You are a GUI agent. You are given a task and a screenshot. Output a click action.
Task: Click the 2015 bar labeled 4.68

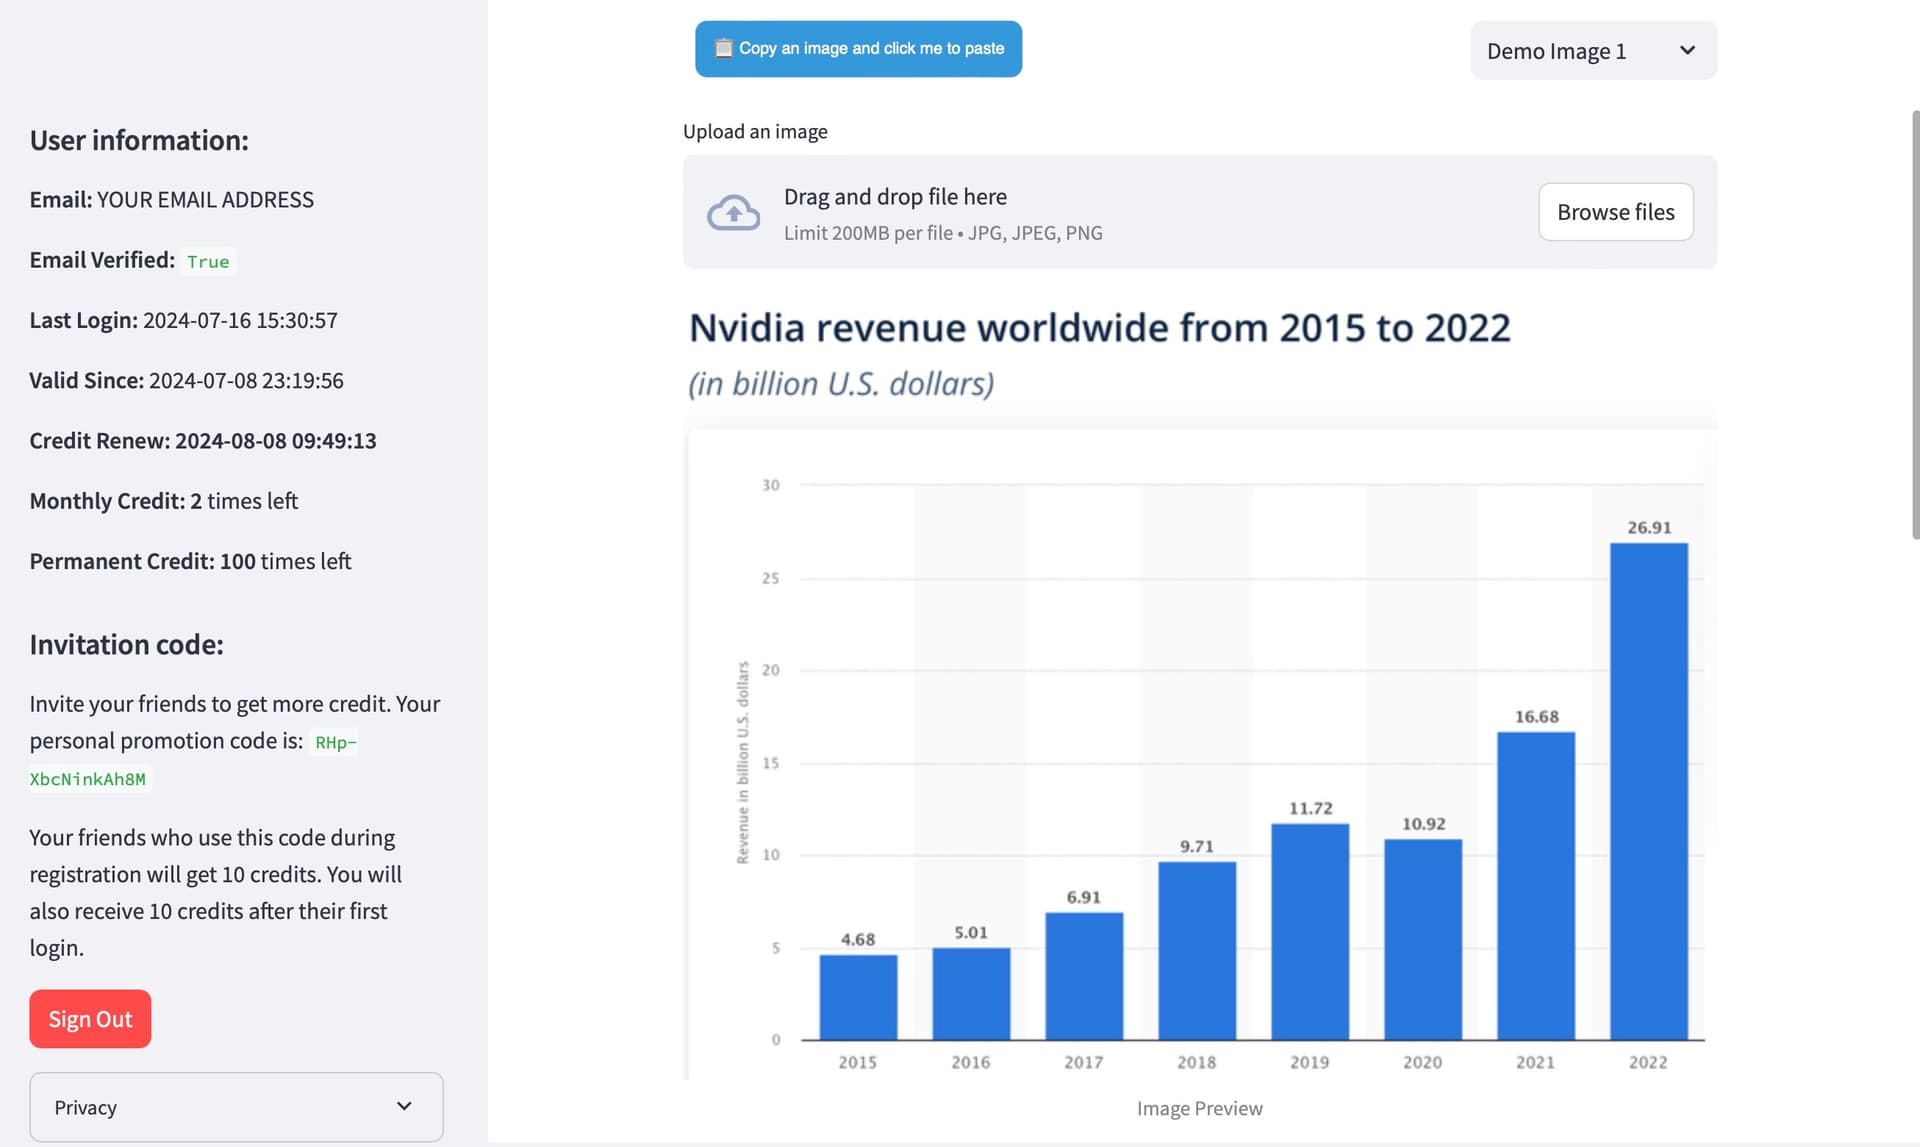pyautogui.click(x=858, y=996)
